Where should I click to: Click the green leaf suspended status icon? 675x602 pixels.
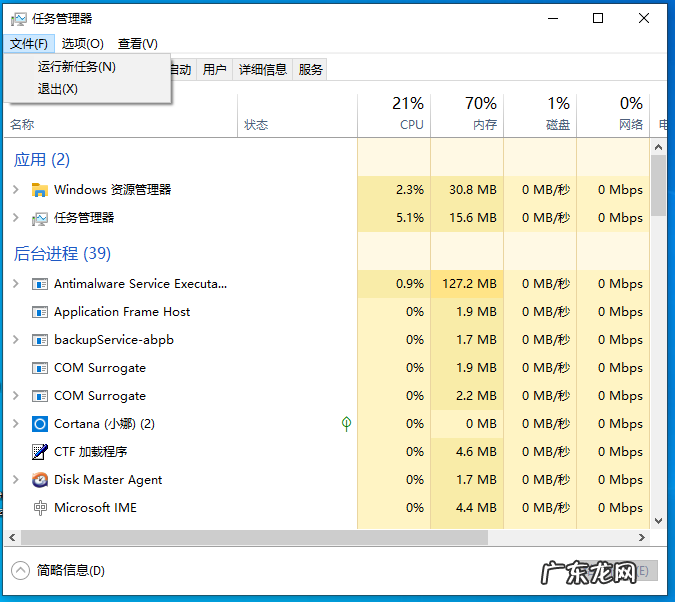[x=346, y=424]
